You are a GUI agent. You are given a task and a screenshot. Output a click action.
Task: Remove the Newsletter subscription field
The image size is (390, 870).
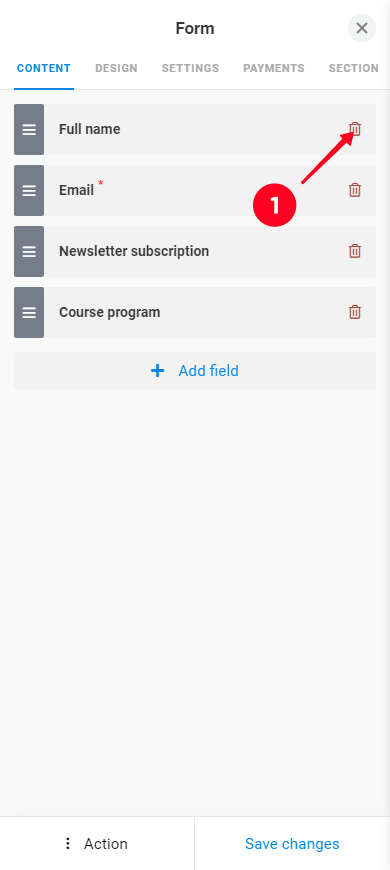355,251
